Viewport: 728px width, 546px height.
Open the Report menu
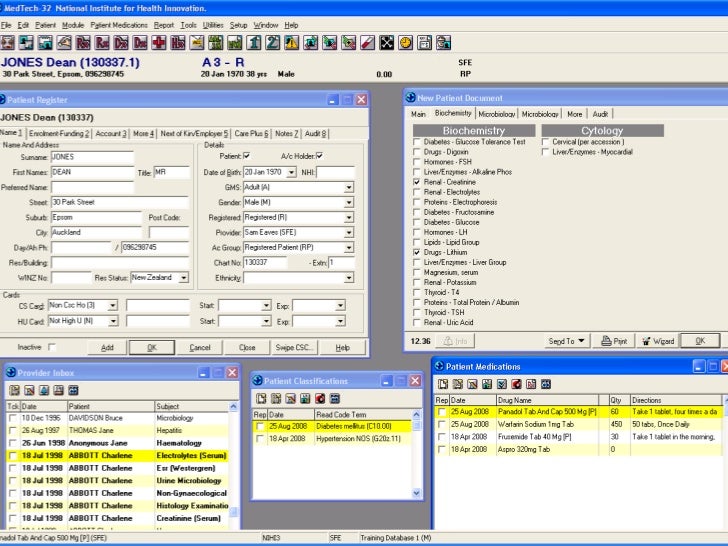[164, 25]
